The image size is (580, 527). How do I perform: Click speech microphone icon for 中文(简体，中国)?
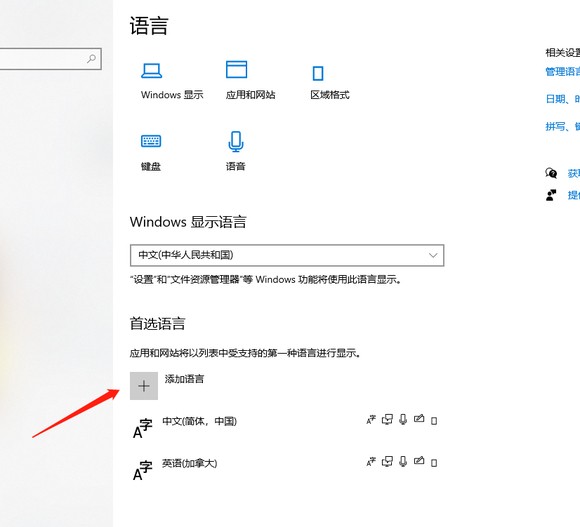tap(403, 419)
